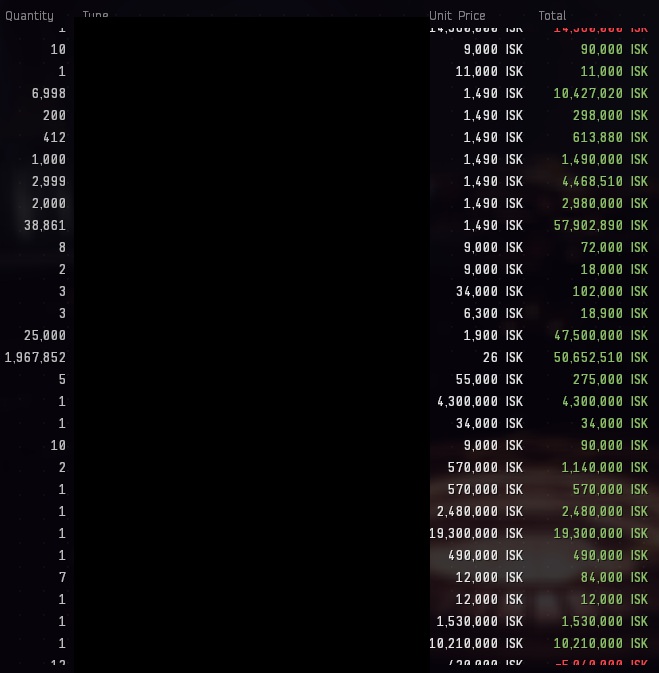
Task: Select total 2,980,000 ISK
Action: point(604,203)
